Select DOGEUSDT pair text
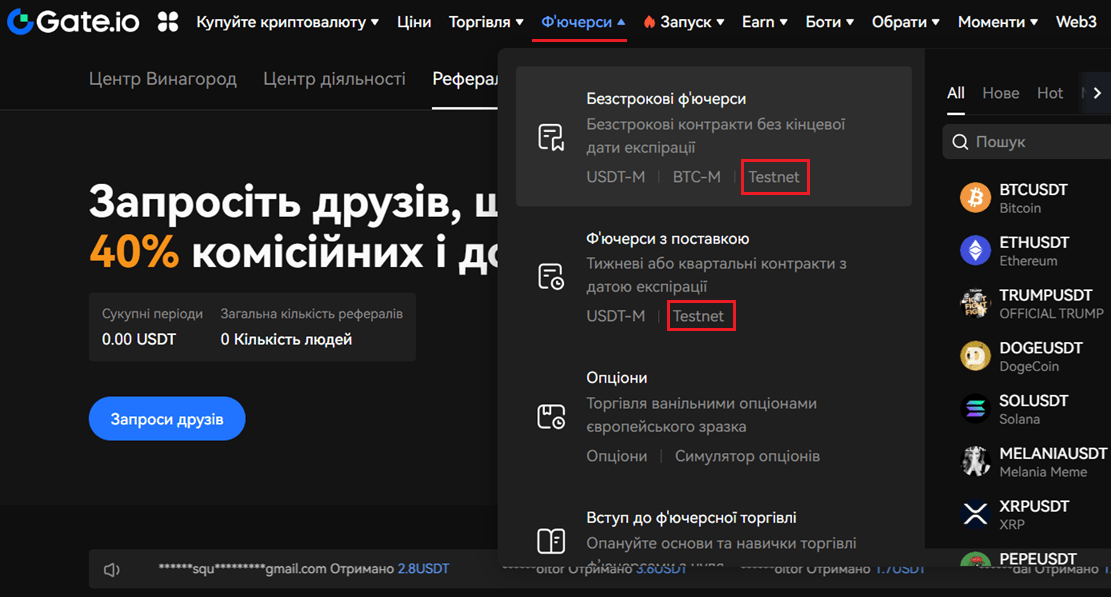Screen dimensions: 1111x597 [1041, 348]
